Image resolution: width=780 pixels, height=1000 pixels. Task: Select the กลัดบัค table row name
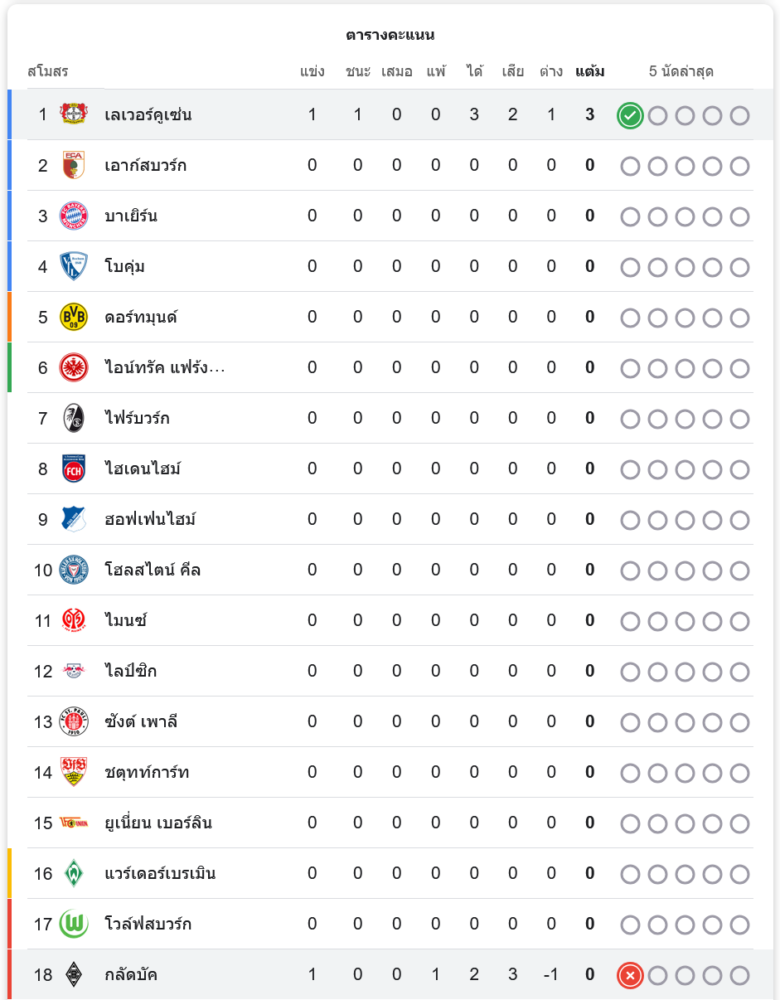coord(131,975)
